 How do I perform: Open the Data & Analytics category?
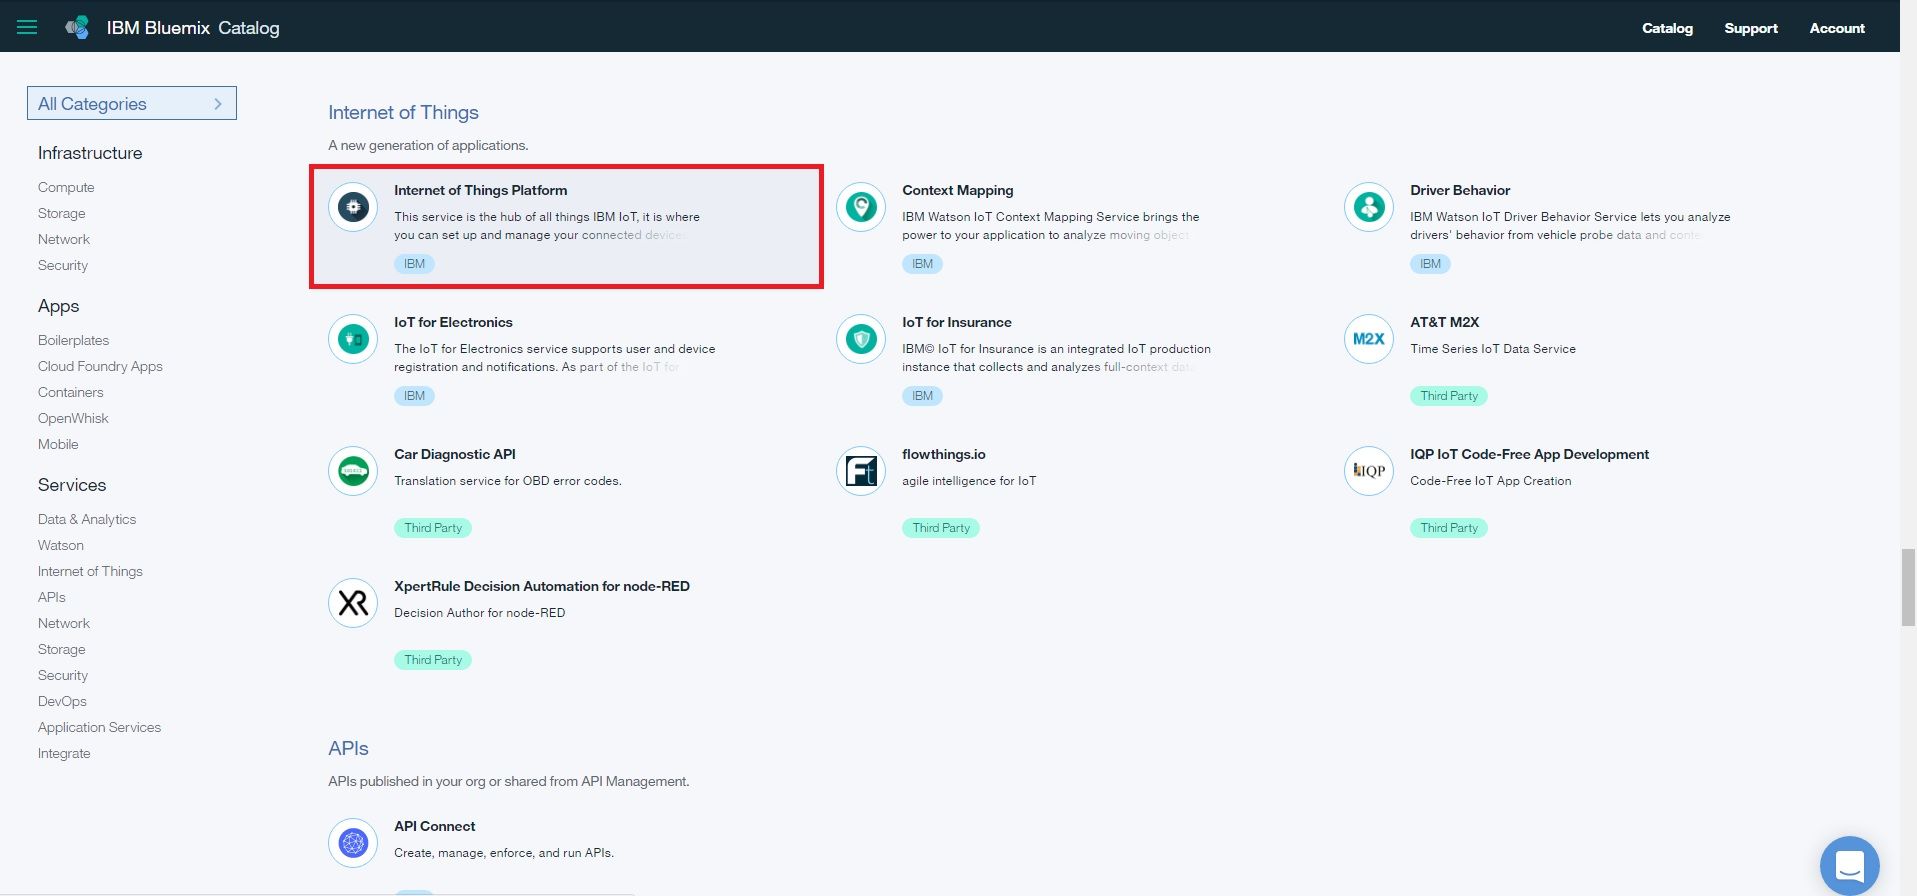click(x=87, y=519)
